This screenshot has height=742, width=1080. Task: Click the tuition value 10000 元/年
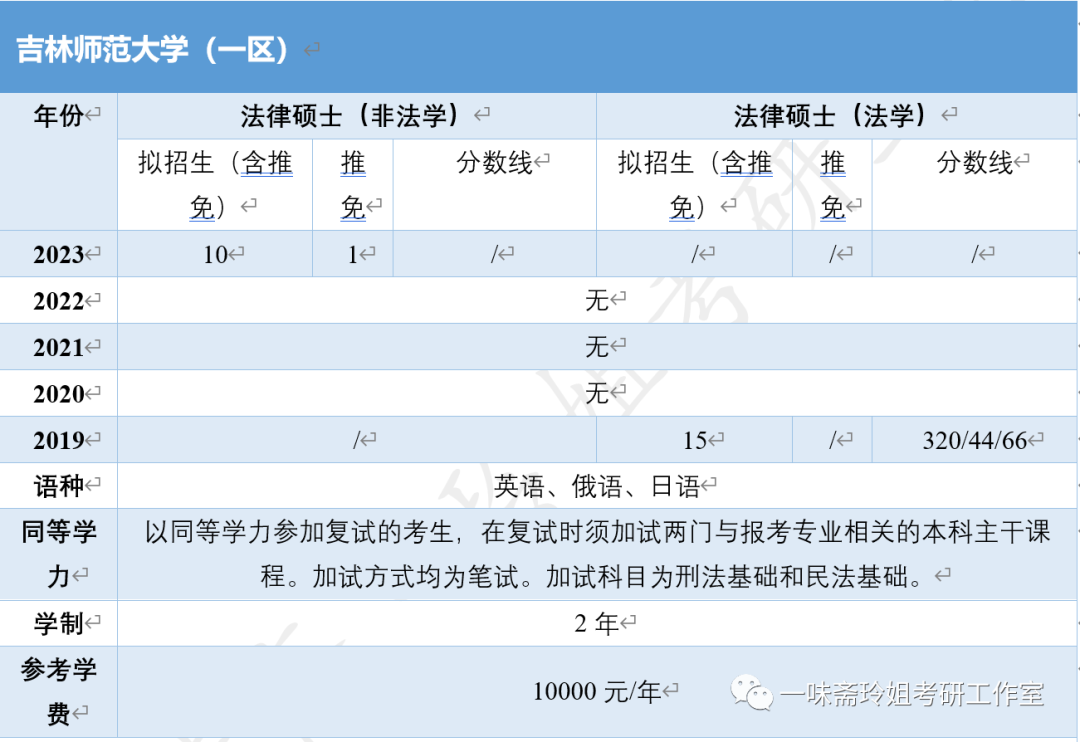[597, 691]
